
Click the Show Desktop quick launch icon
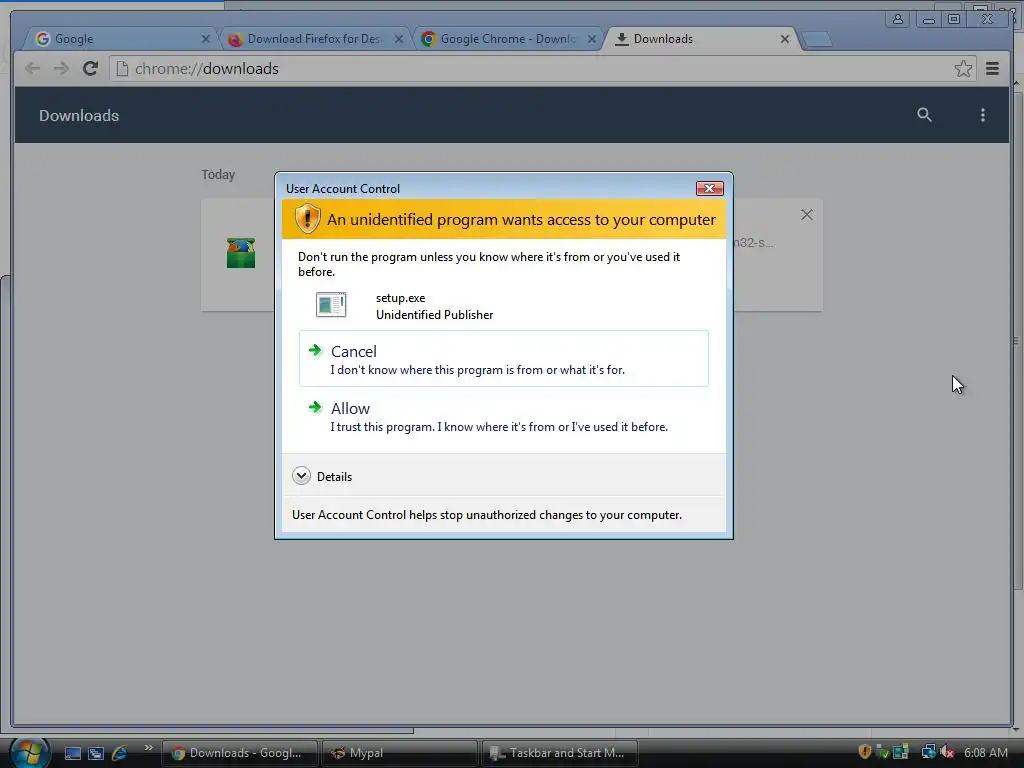(x=72, y=753)
